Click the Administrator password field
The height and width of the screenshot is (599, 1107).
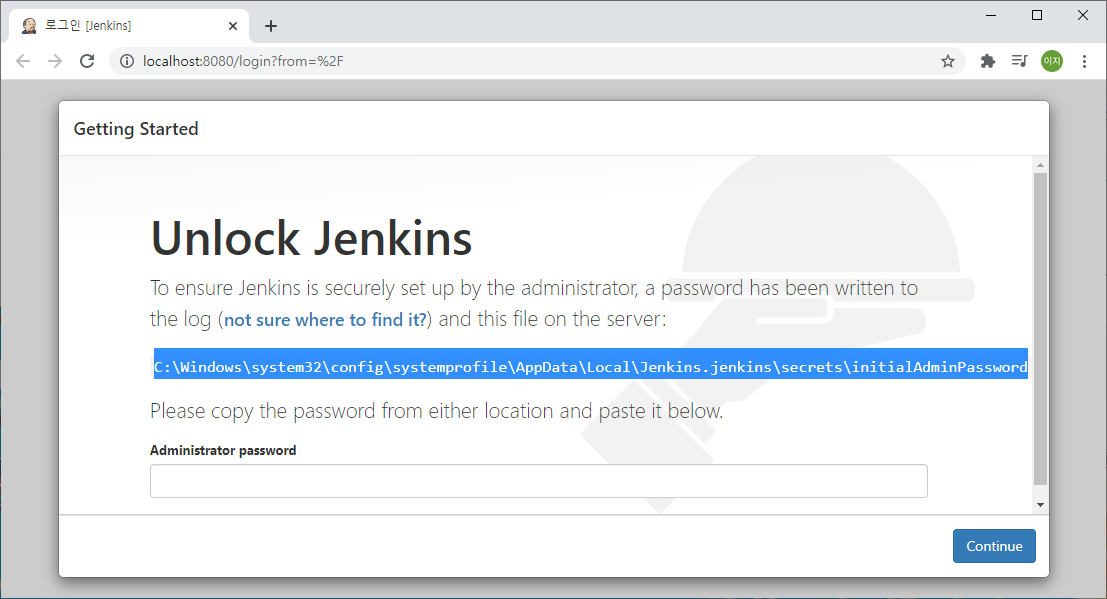click(539, 481)
